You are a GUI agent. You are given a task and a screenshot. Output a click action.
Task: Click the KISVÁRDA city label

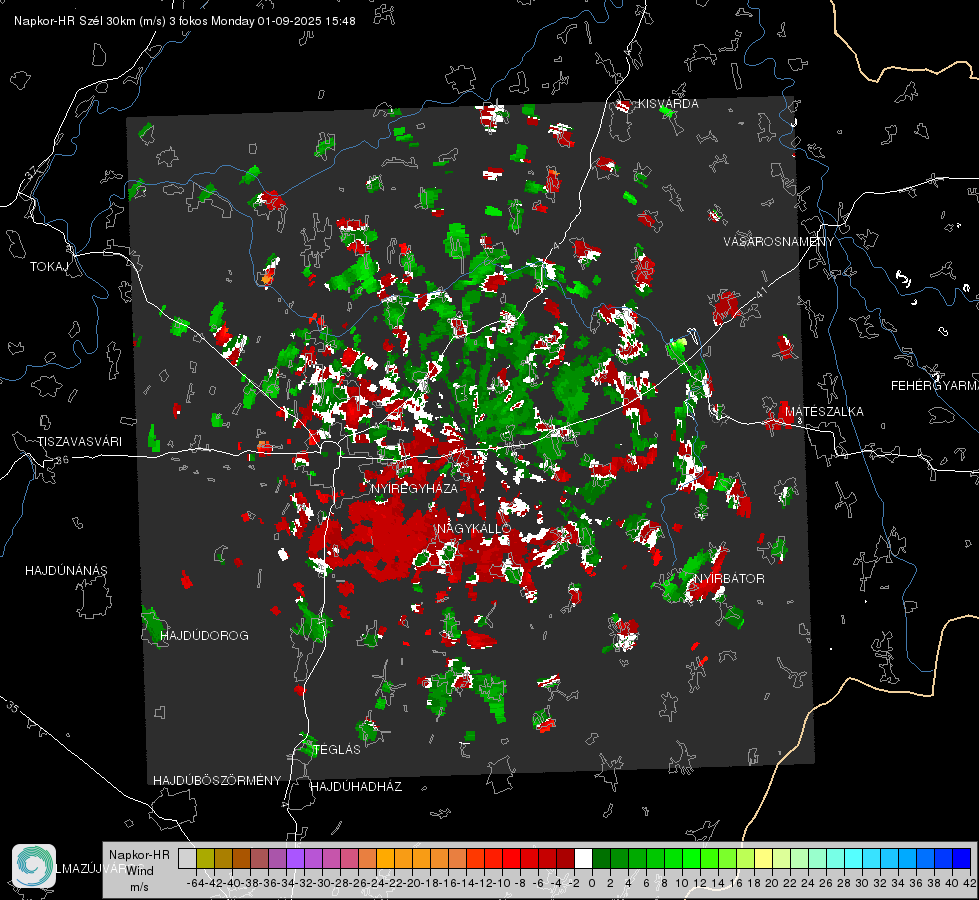pyautogui.click(x=668, y=104)
